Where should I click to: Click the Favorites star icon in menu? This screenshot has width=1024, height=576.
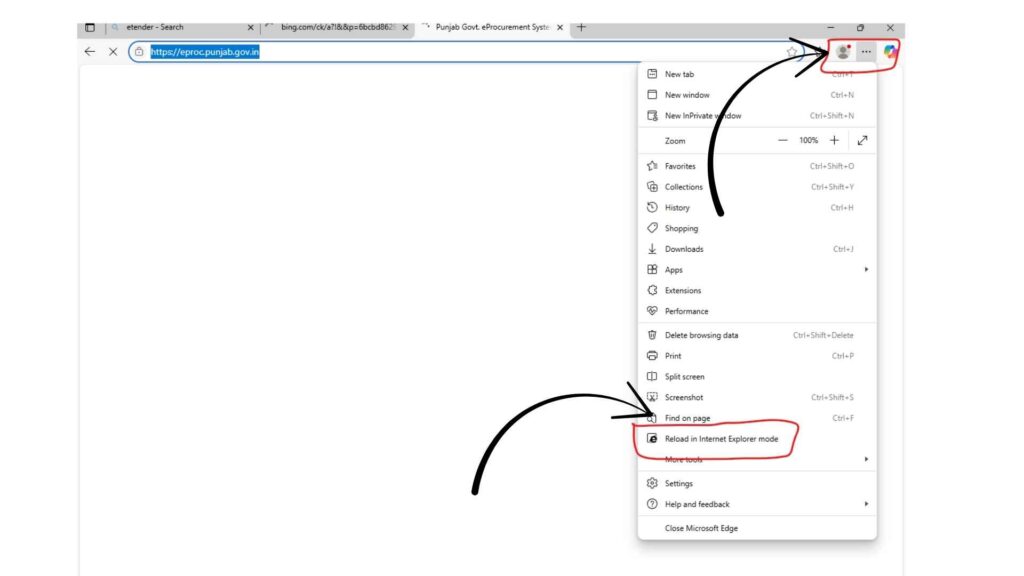(652, 166)
